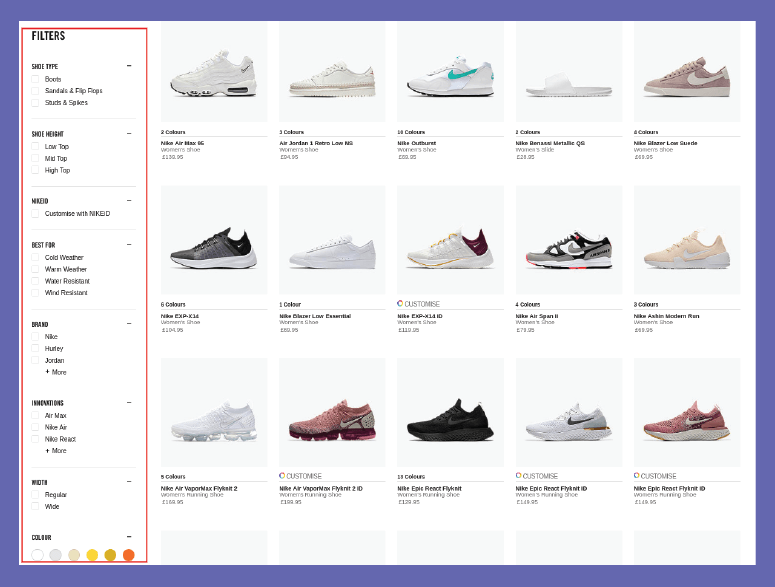Screen dimensions: 775x587
Task: Select the Cold Weather filter
Action: (35, 257)
